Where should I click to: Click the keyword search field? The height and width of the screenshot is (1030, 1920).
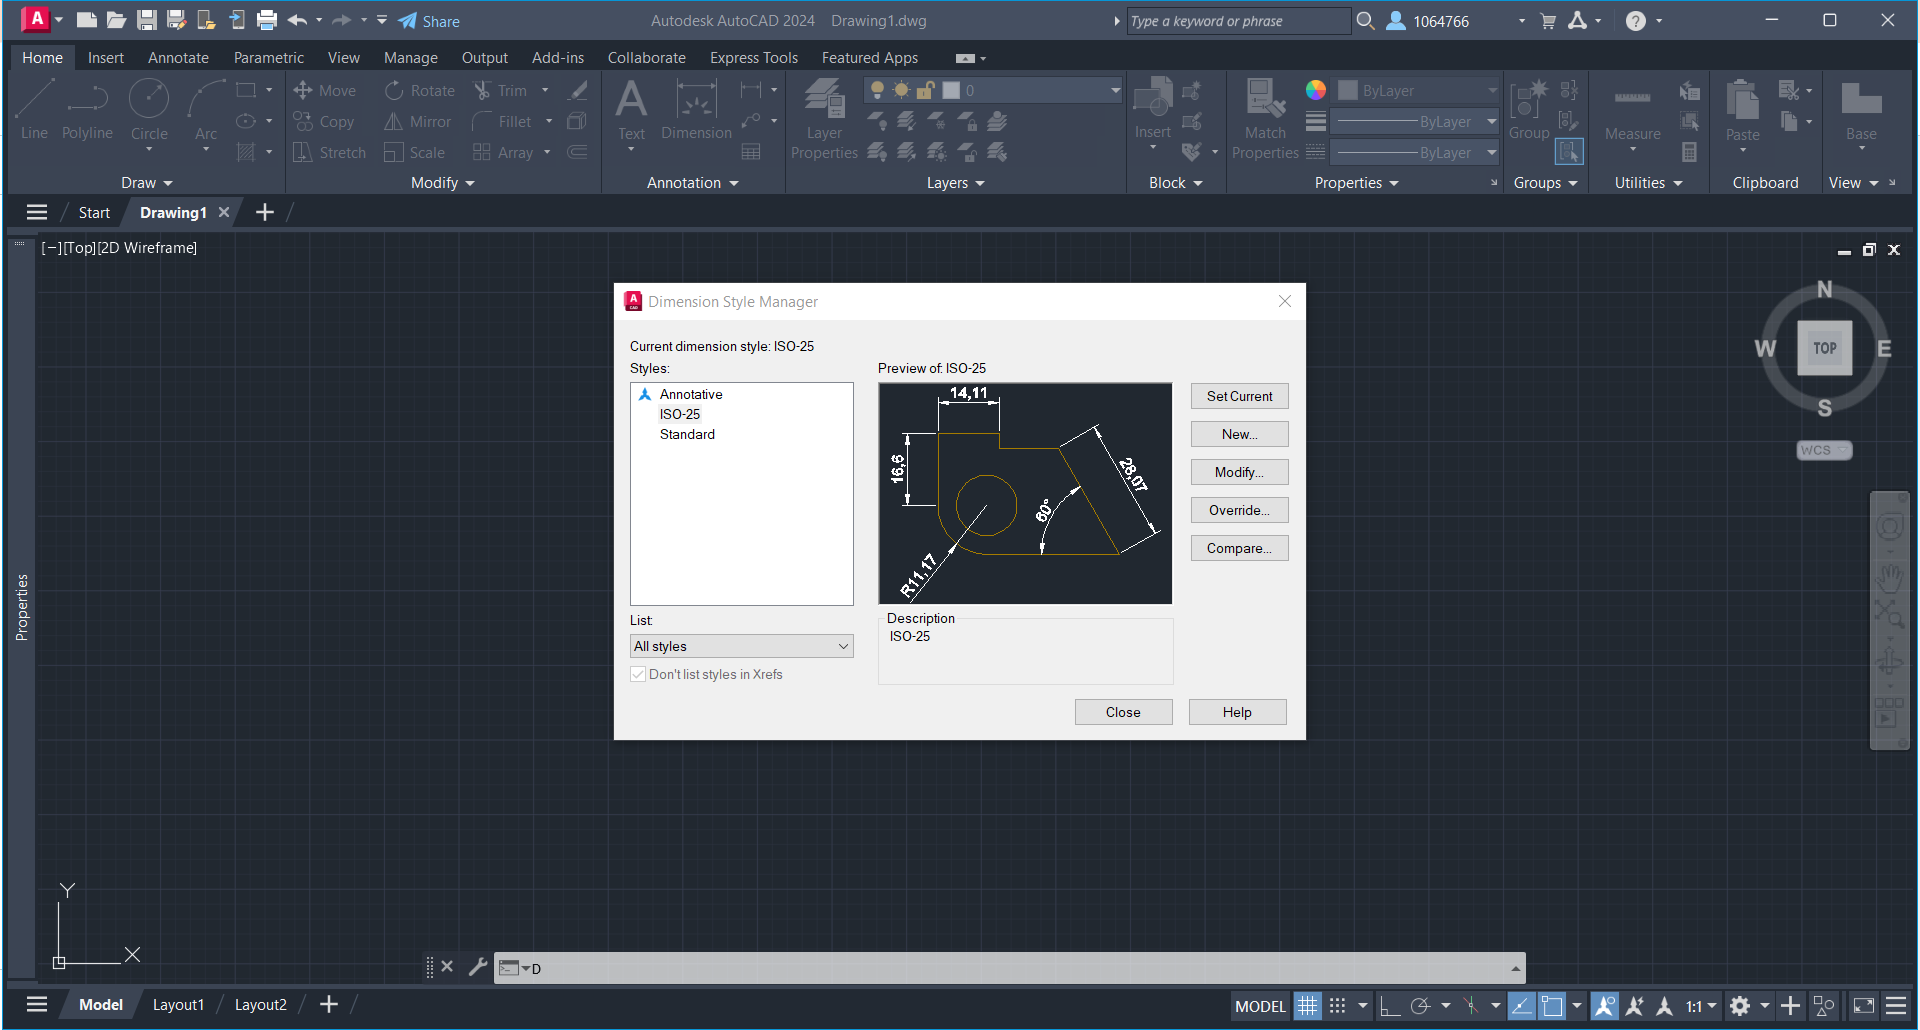tap(1238, 21)
